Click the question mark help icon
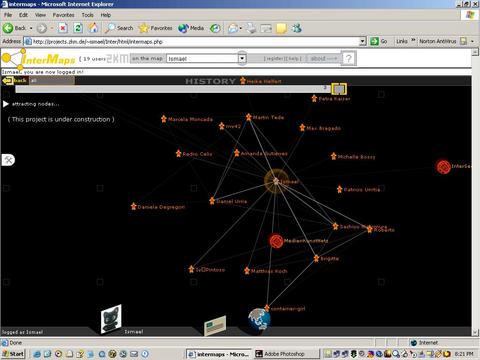This screenshot has height=360, width=480. click(348, 59)
